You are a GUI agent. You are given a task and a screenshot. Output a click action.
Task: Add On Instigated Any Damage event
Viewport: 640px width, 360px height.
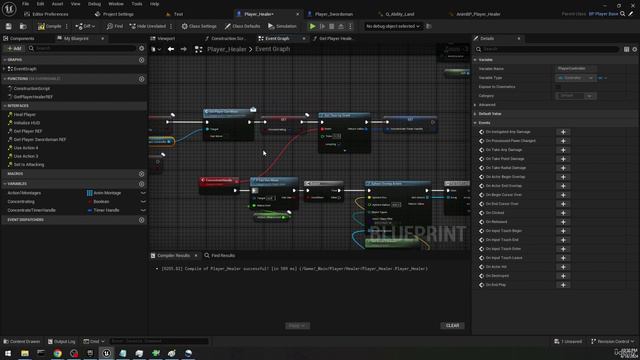coord(563,132)
